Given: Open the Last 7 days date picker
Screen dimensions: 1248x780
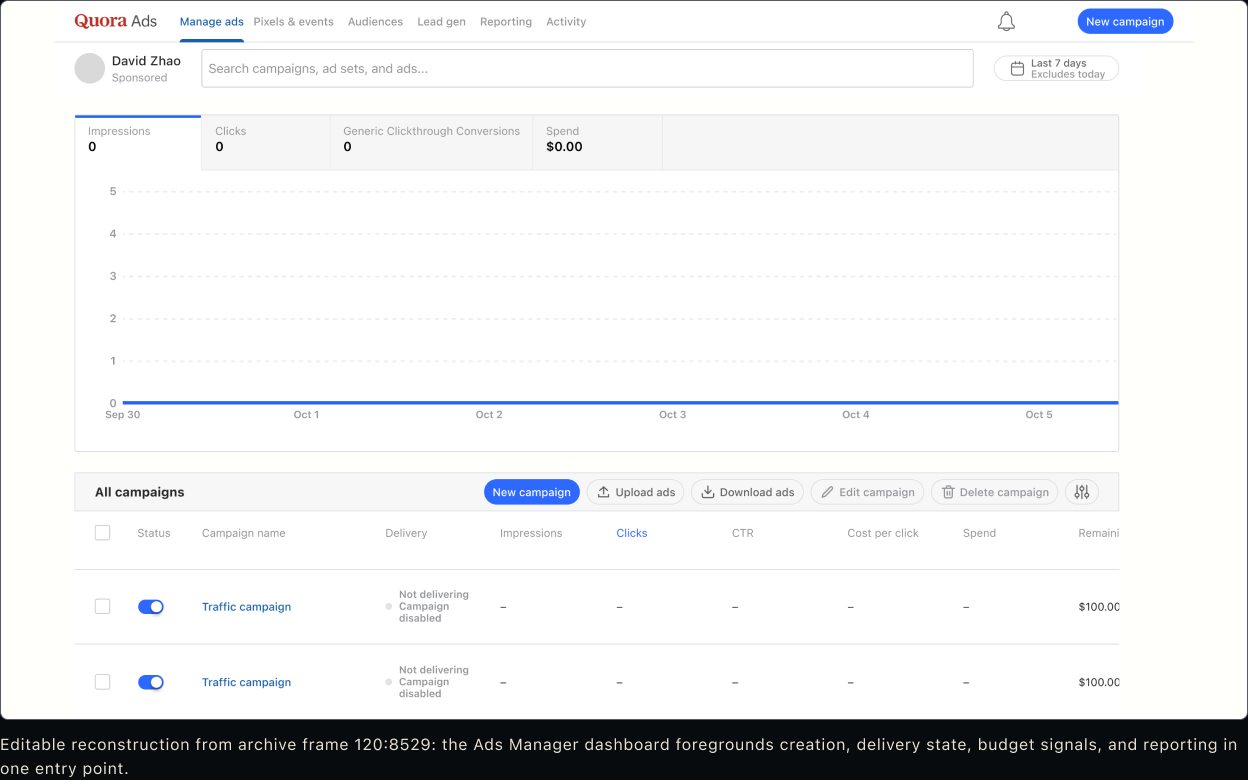Looking at the screenshot, I should tap(1056, 69).
